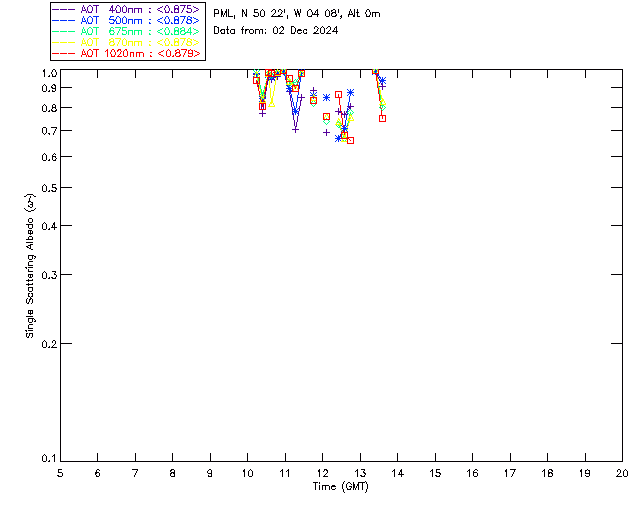Image resolution: width=640 pixels, height=512 pixels.
Task: Click the purple plus at bottom of the 11 GMT dip
Action: tap(295, 130)
